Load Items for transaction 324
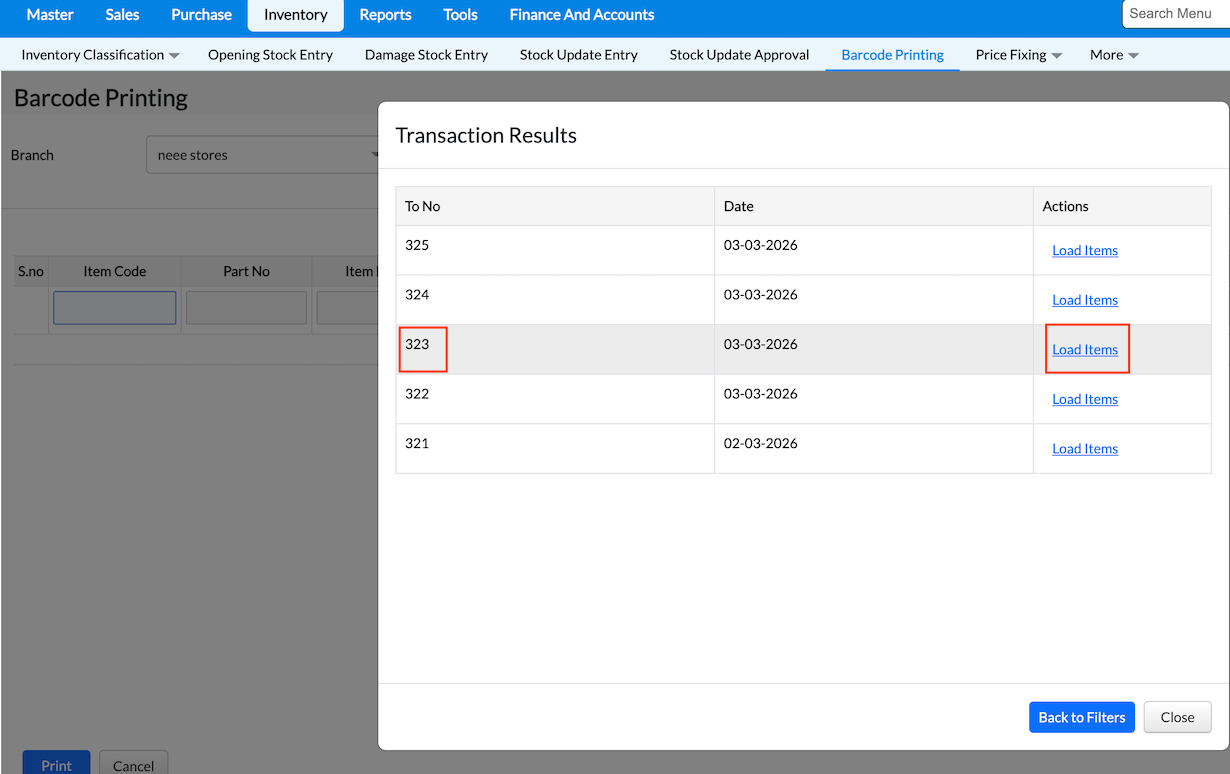The image size is (1230, 774). coord(1085,300)
